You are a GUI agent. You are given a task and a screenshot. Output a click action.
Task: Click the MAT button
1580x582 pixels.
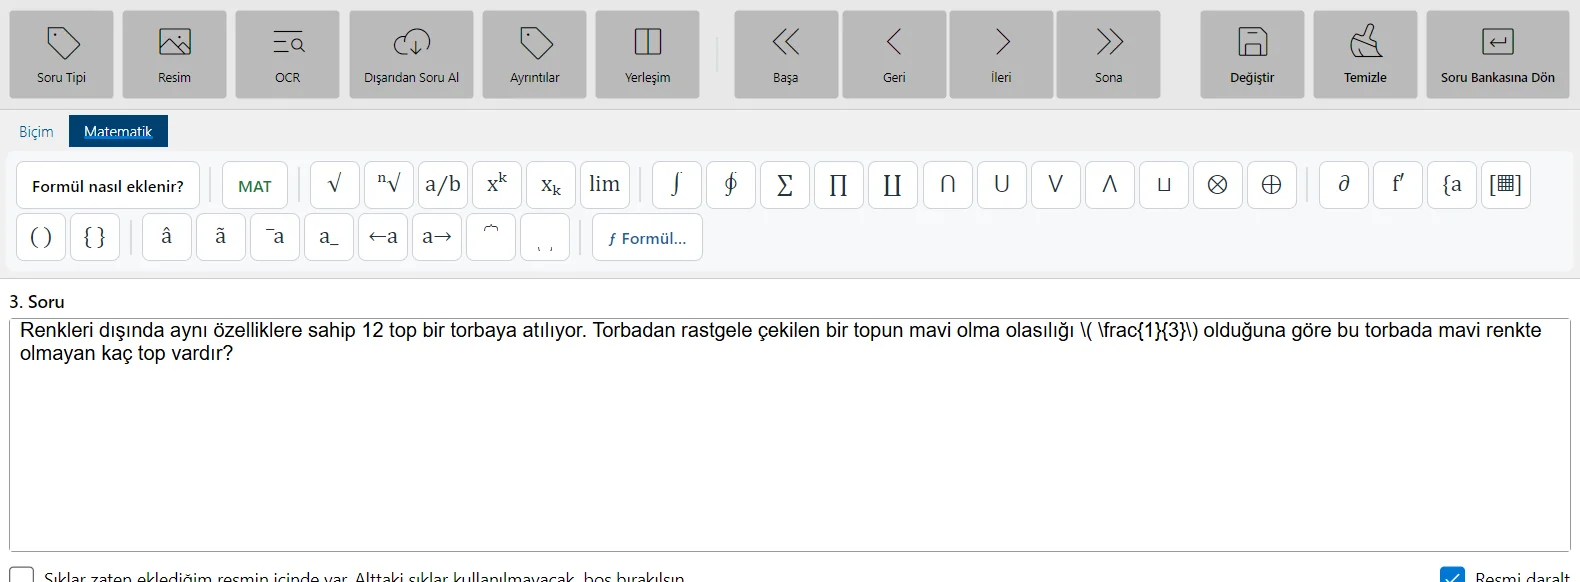point(255,186)
